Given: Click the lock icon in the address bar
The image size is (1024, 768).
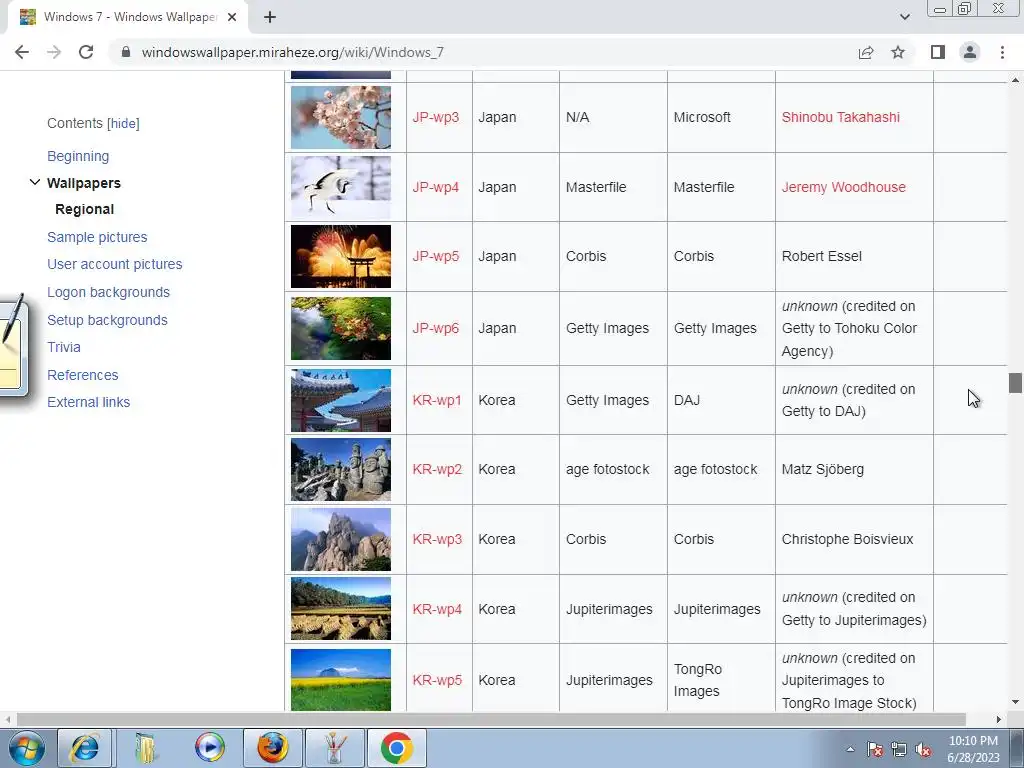Looking at the screenshot, I should (x=126, y=52).
